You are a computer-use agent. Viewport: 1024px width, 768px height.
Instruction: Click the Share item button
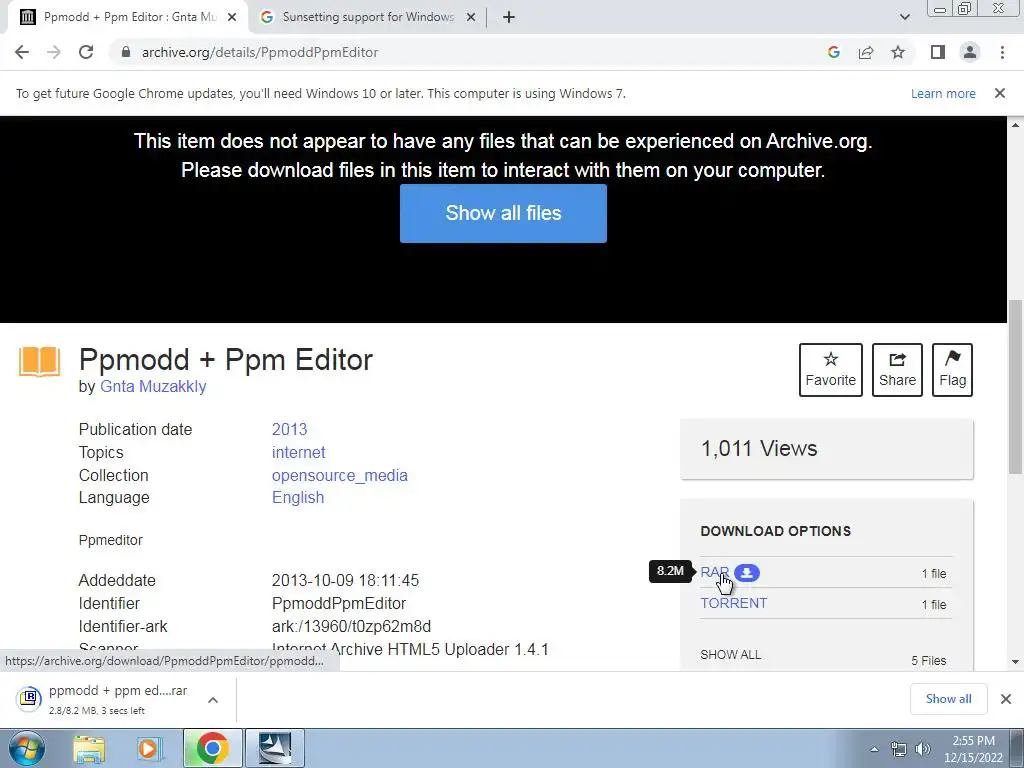(x=897, y=370)
